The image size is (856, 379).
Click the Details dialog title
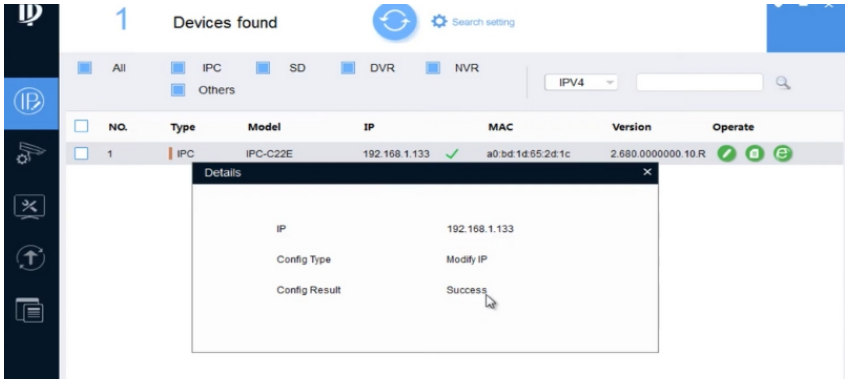point(222,173)
